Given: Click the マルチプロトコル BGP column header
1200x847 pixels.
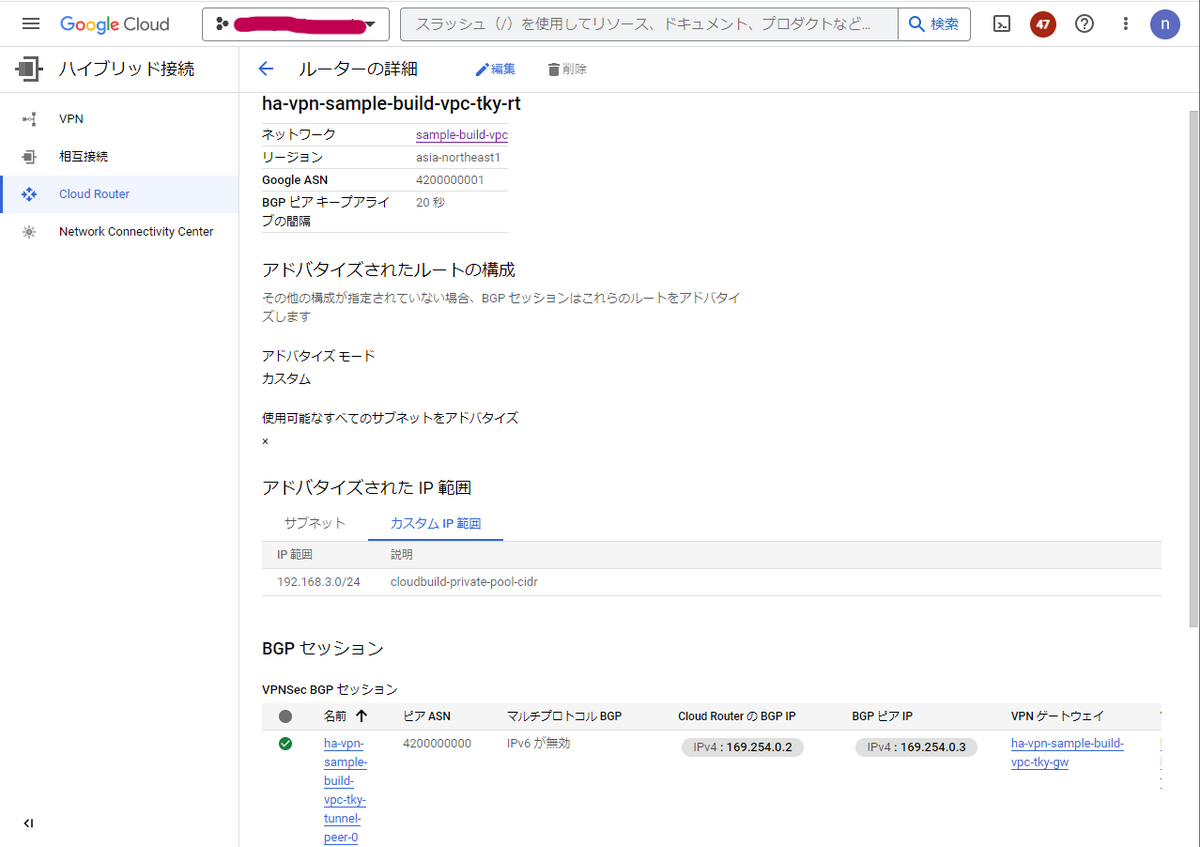Looking at the screenshot, I should point(564,716).
